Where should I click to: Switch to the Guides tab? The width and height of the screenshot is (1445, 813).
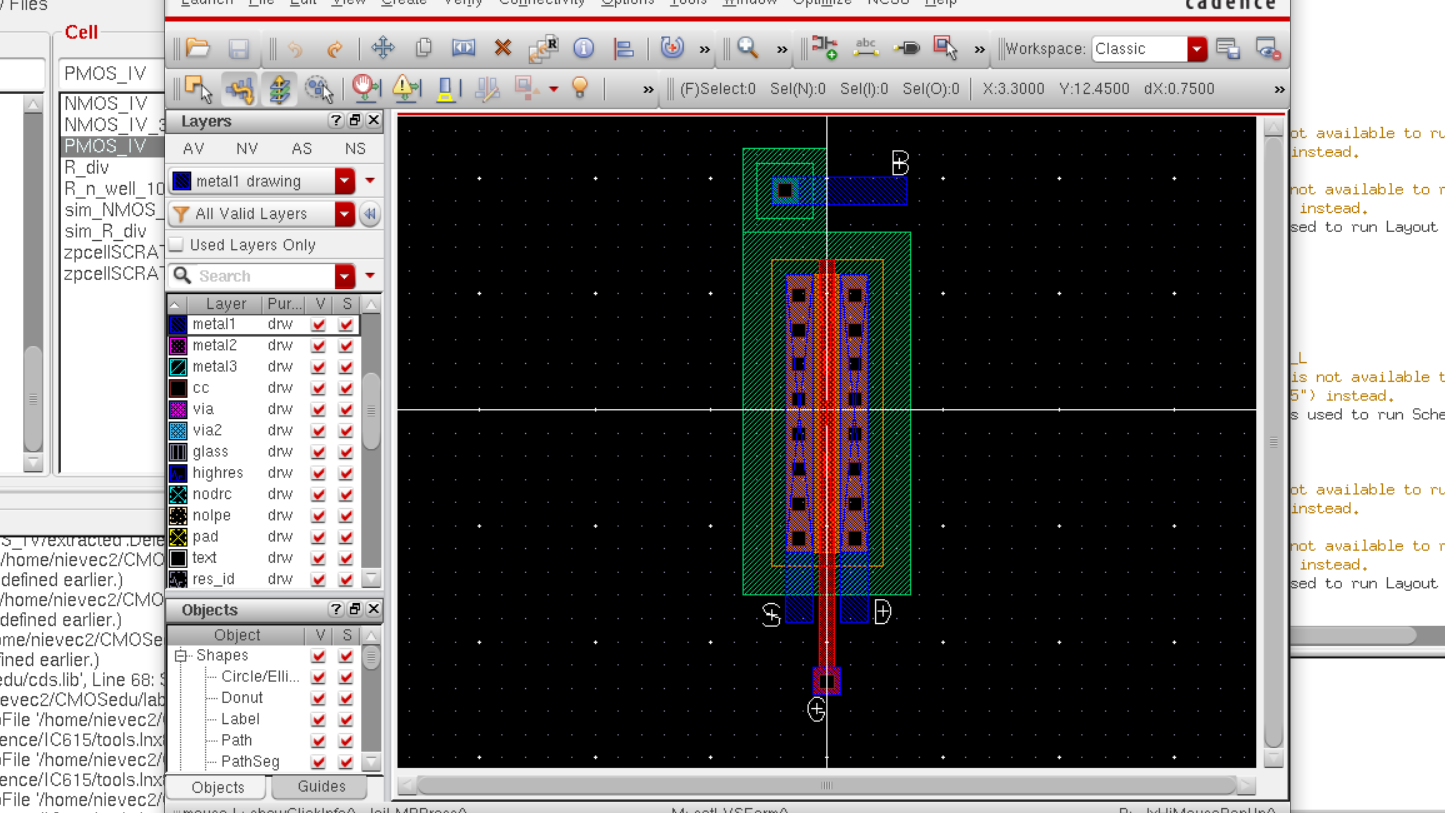(321, 787)
